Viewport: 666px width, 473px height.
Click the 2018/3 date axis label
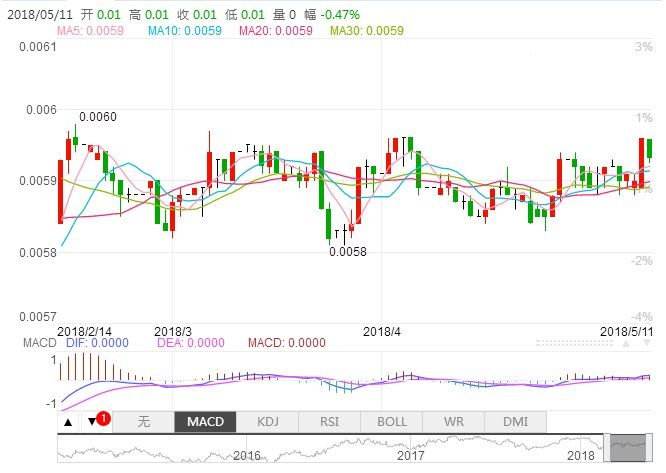tap(173, 332)
